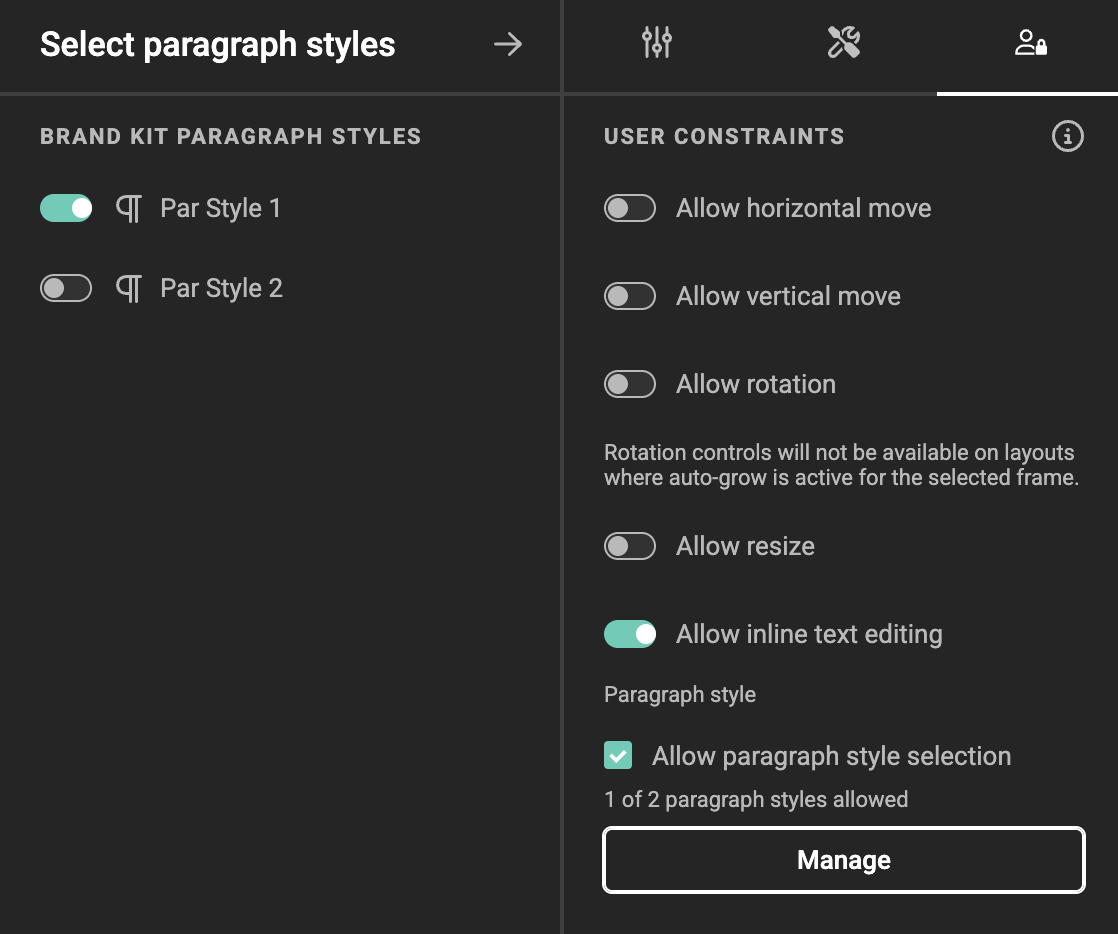Viewport: 1118px width, 934px height.
Task: Open the adjustment sliders tab
Action: [x=658, y=42]
